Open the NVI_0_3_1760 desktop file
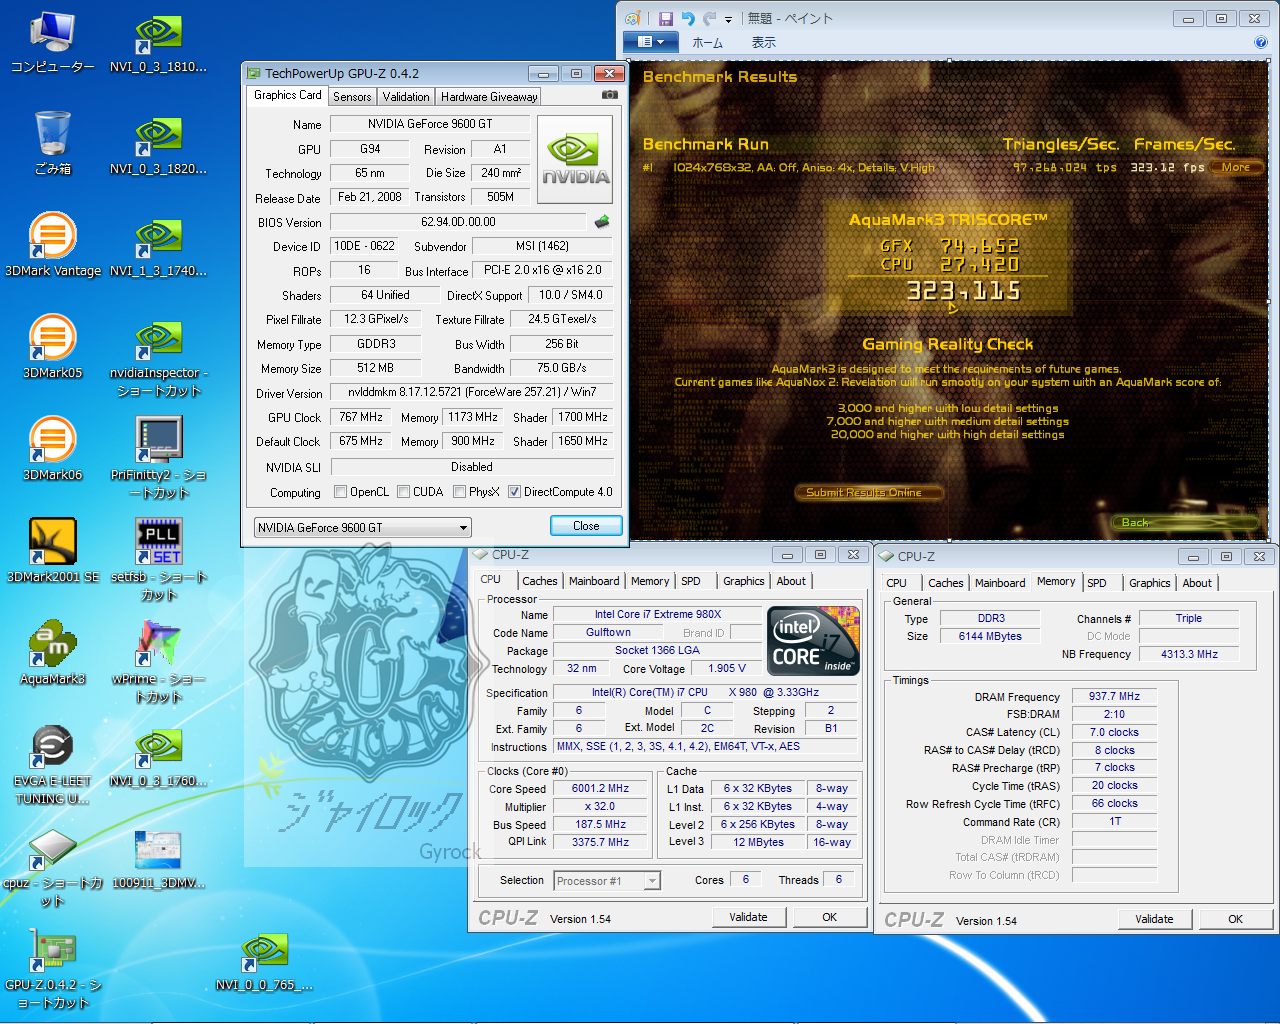 (x=158, y=756)
